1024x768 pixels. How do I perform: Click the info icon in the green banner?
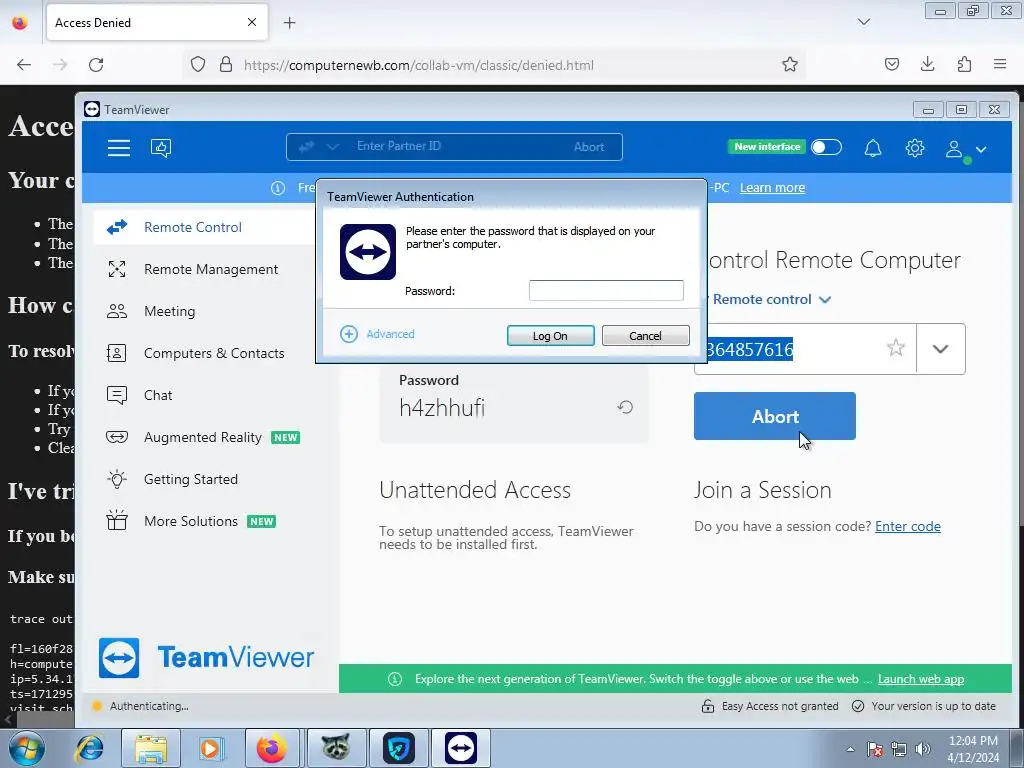click(395, 679)
